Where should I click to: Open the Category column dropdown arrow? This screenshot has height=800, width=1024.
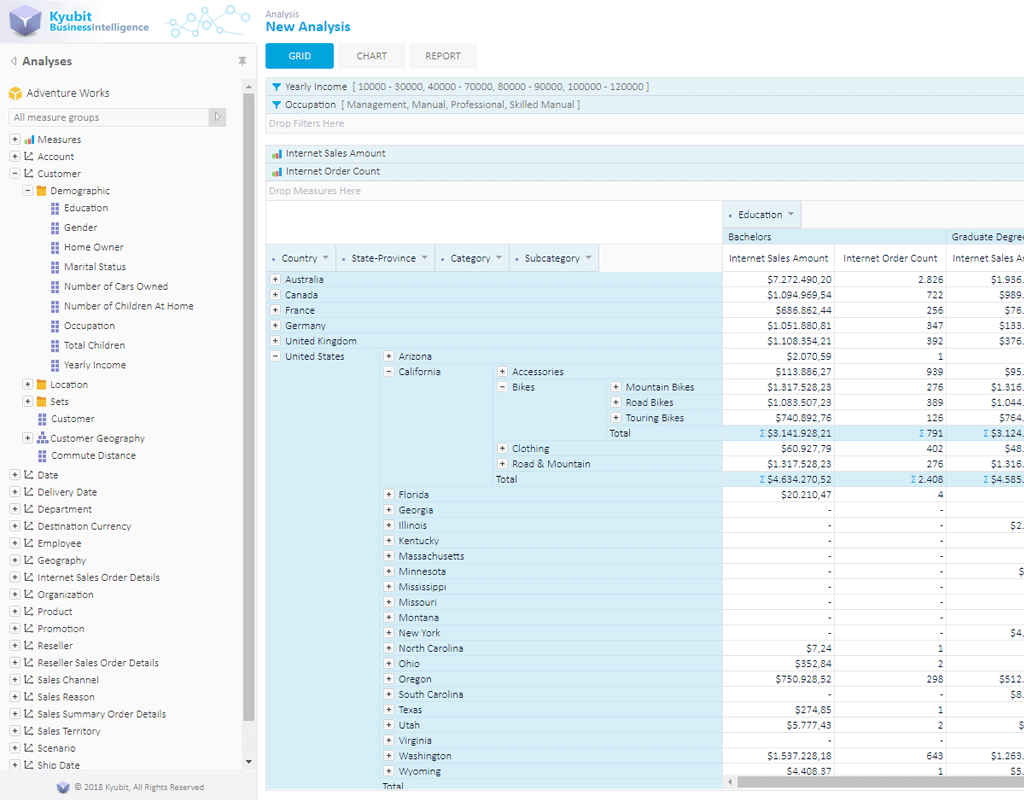[x=499, y=258]
